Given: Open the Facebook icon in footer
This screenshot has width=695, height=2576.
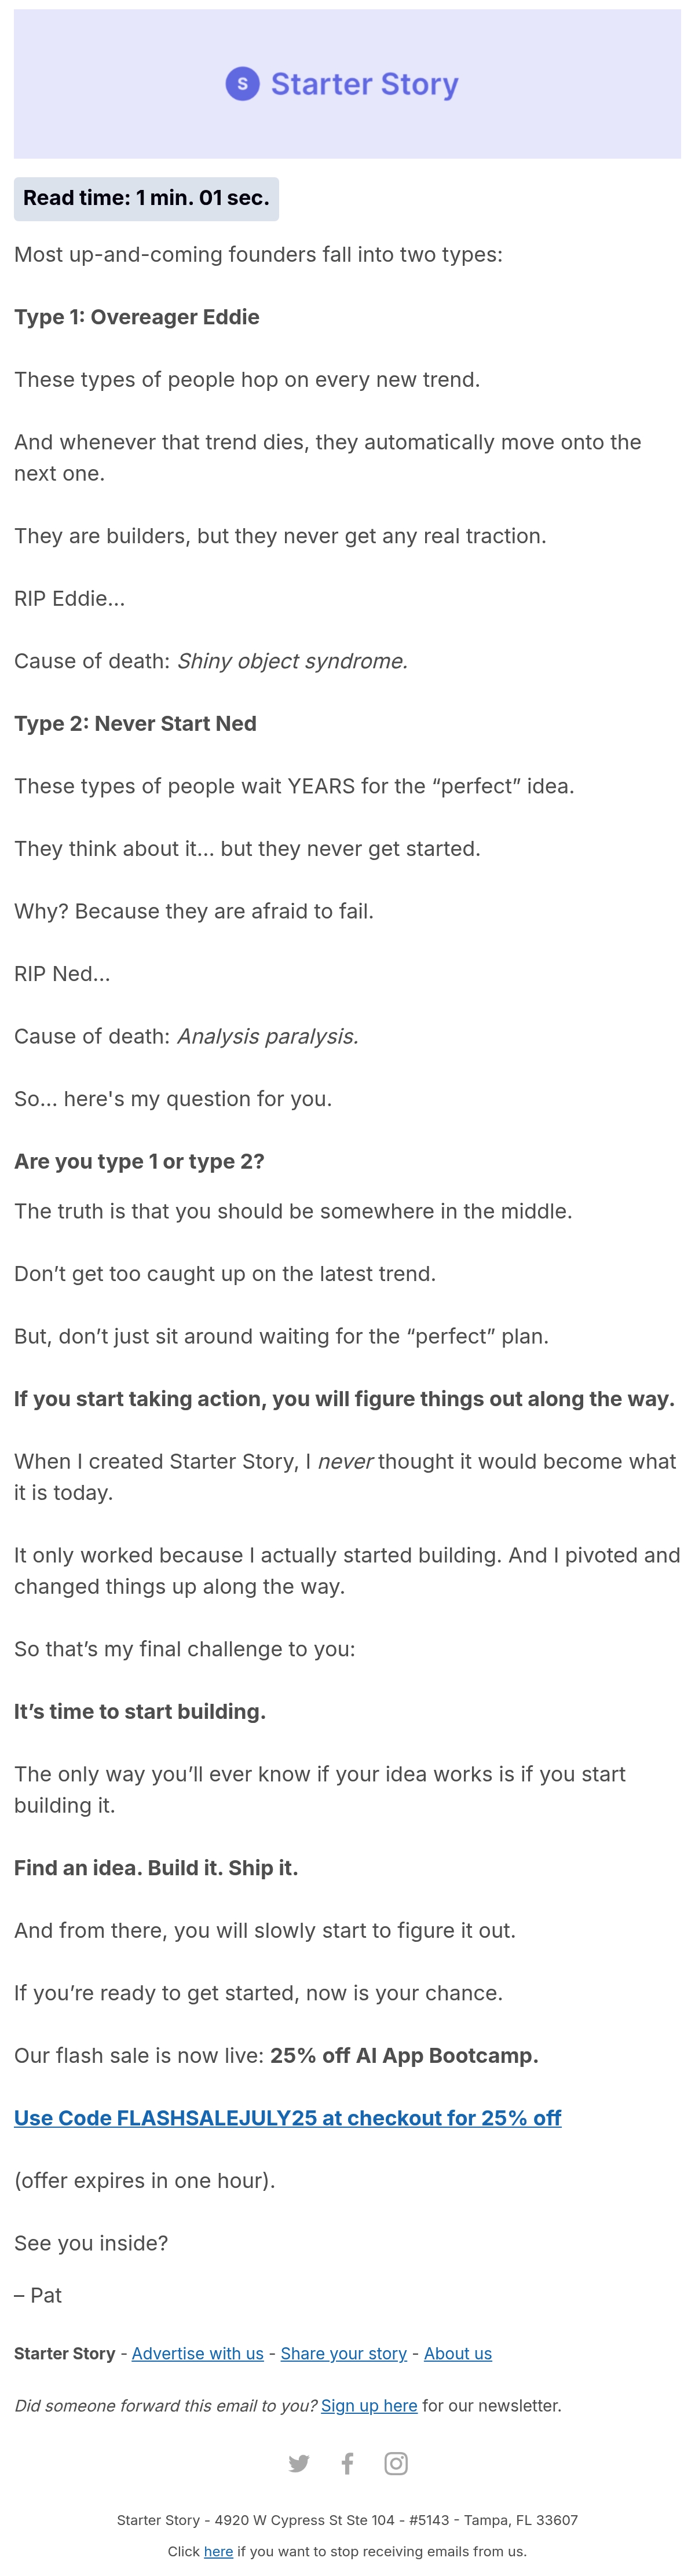Looking at the screenshot, I should pyautogui.click(x=347, y=2463).
